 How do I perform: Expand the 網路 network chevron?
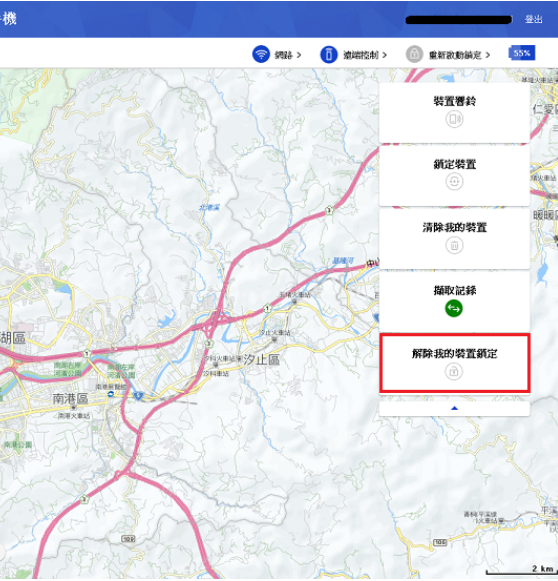pyautogui.click(x=299, y=55)
